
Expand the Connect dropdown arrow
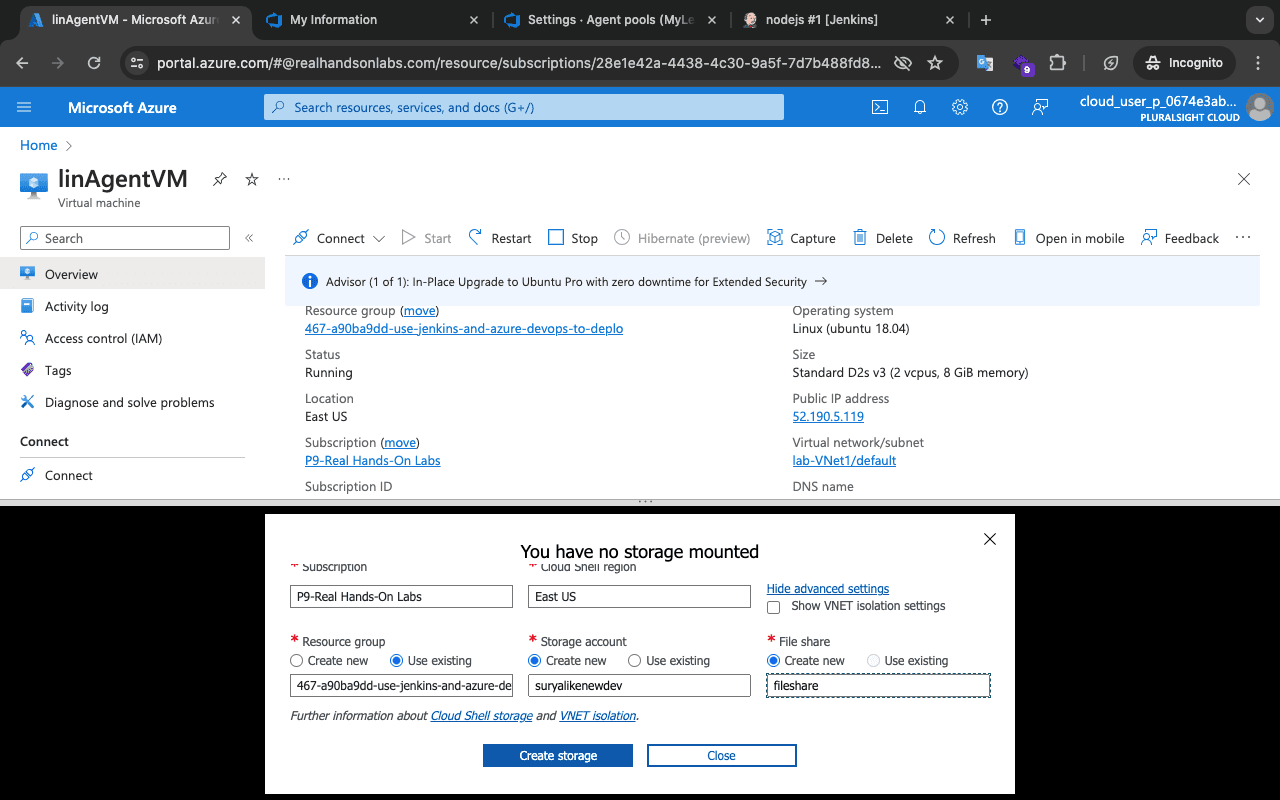click(x=379, y=239)
